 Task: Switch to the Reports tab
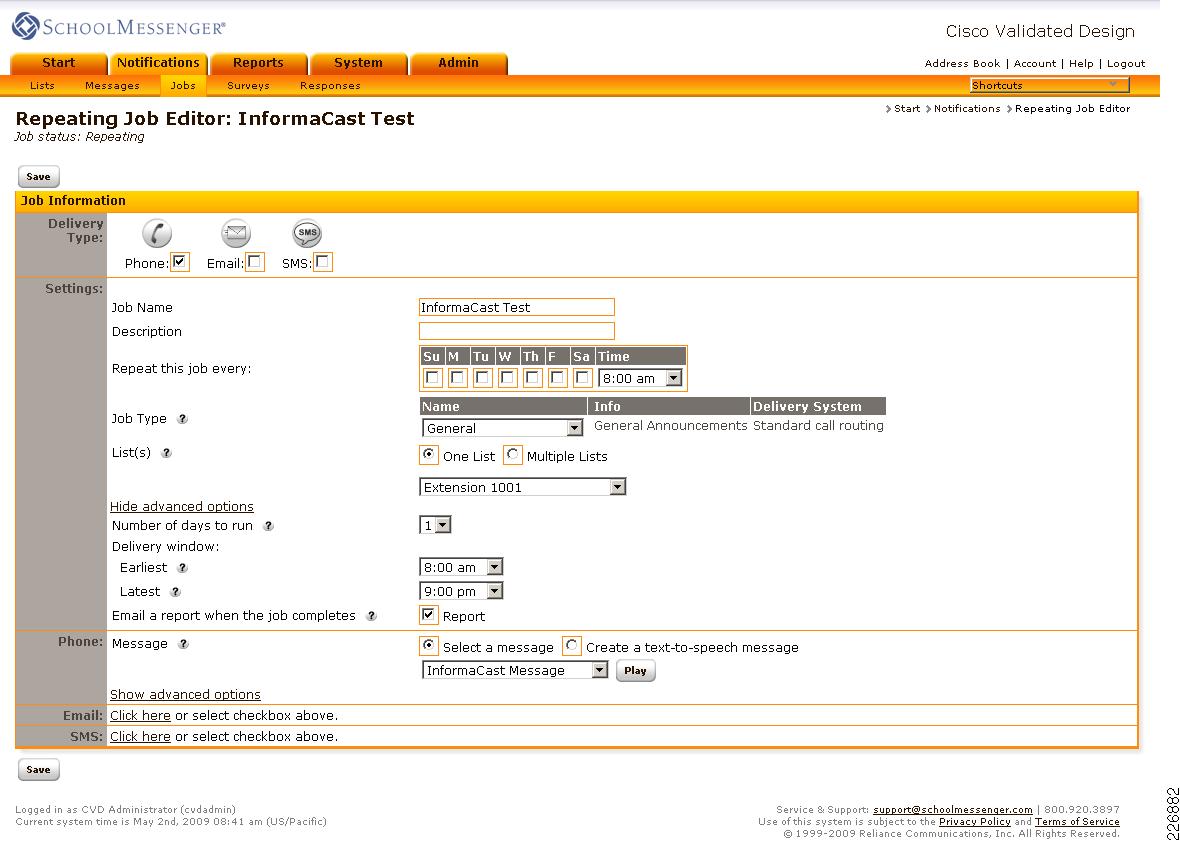click(x=258, y=63)
